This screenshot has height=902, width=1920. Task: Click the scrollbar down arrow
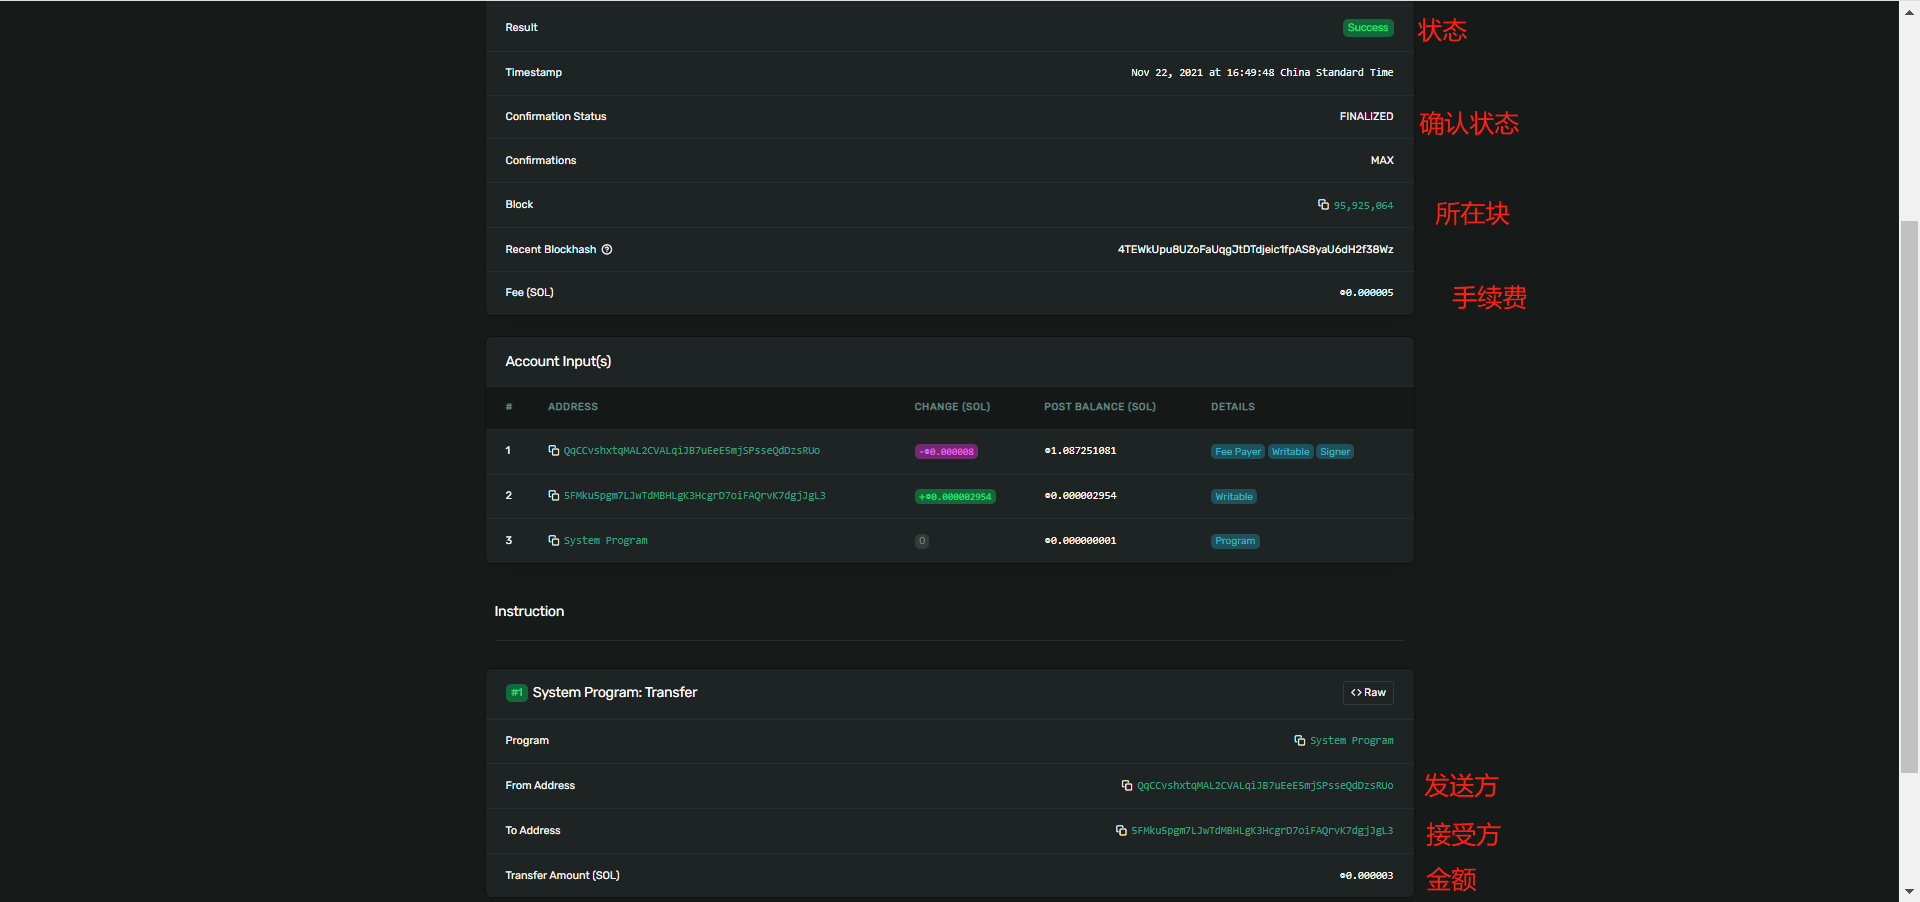coord(1909,891)
